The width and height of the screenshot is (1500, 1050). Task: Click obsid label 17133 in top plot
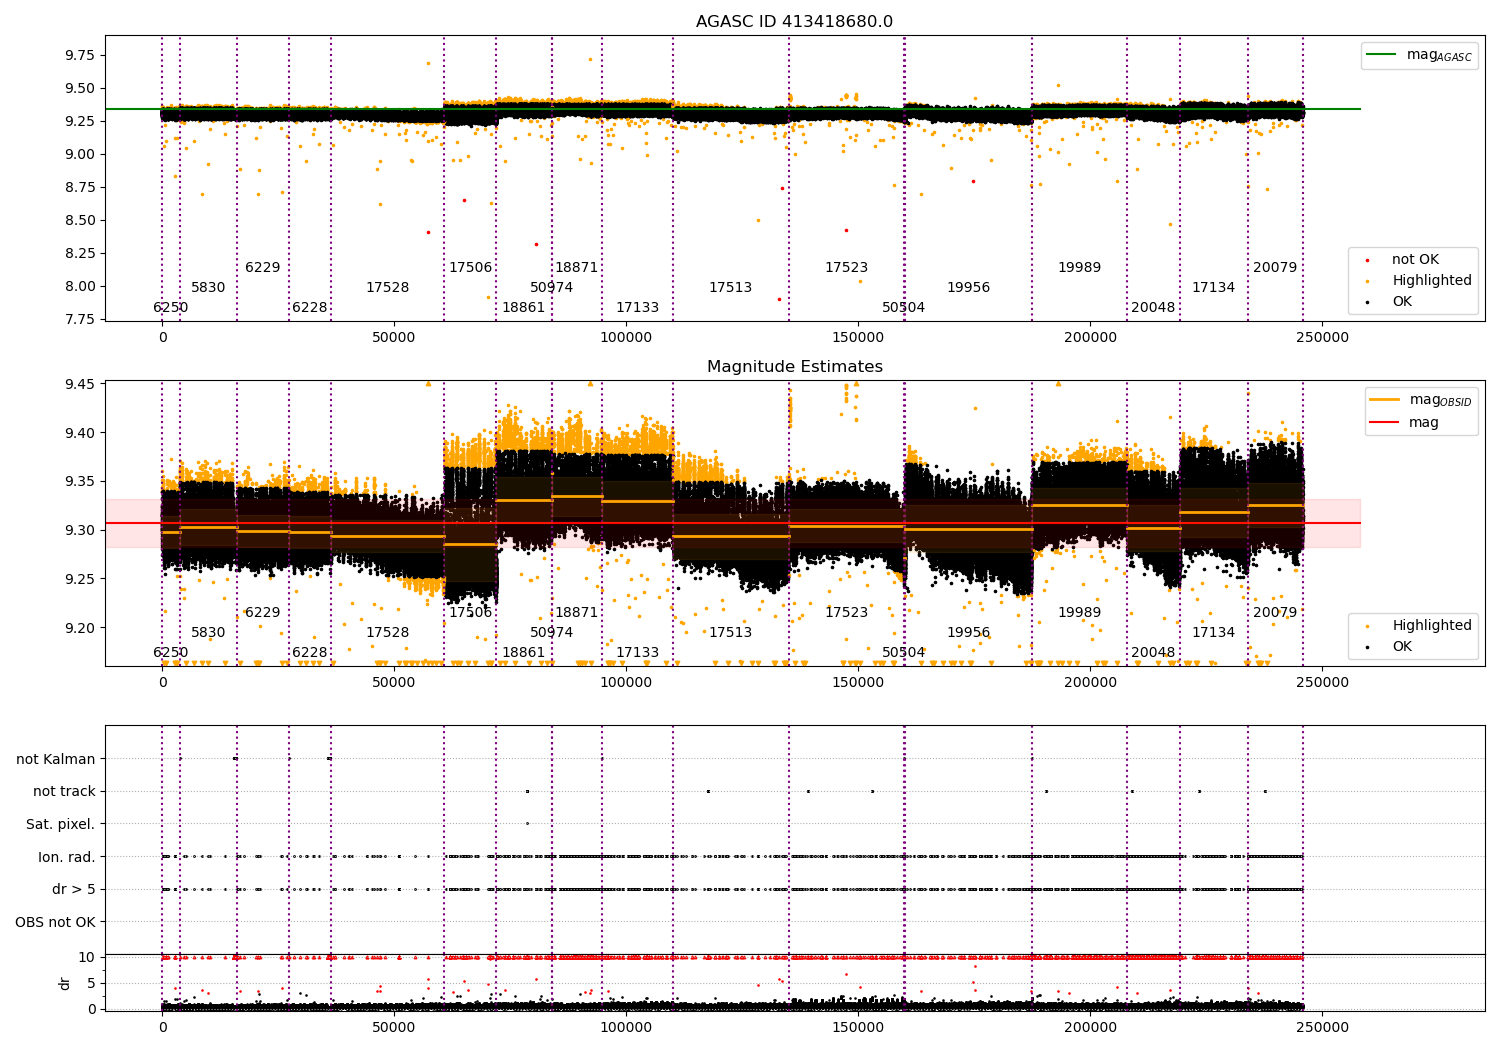click(x=637, y=307)
